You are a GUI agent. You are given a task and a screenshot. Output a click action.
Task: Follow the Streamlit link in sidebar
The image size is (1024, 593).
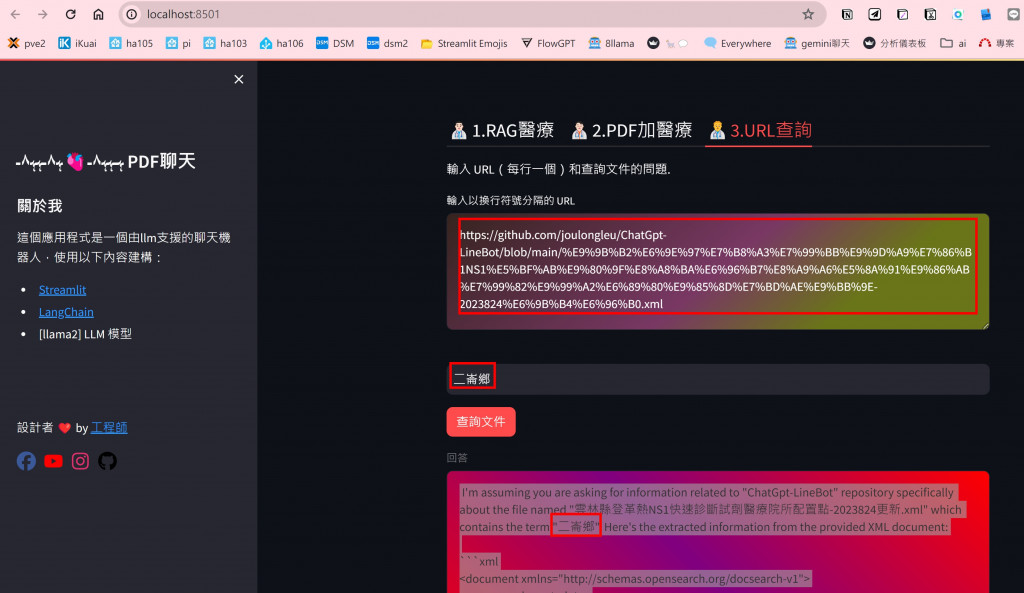click(62, 290)
